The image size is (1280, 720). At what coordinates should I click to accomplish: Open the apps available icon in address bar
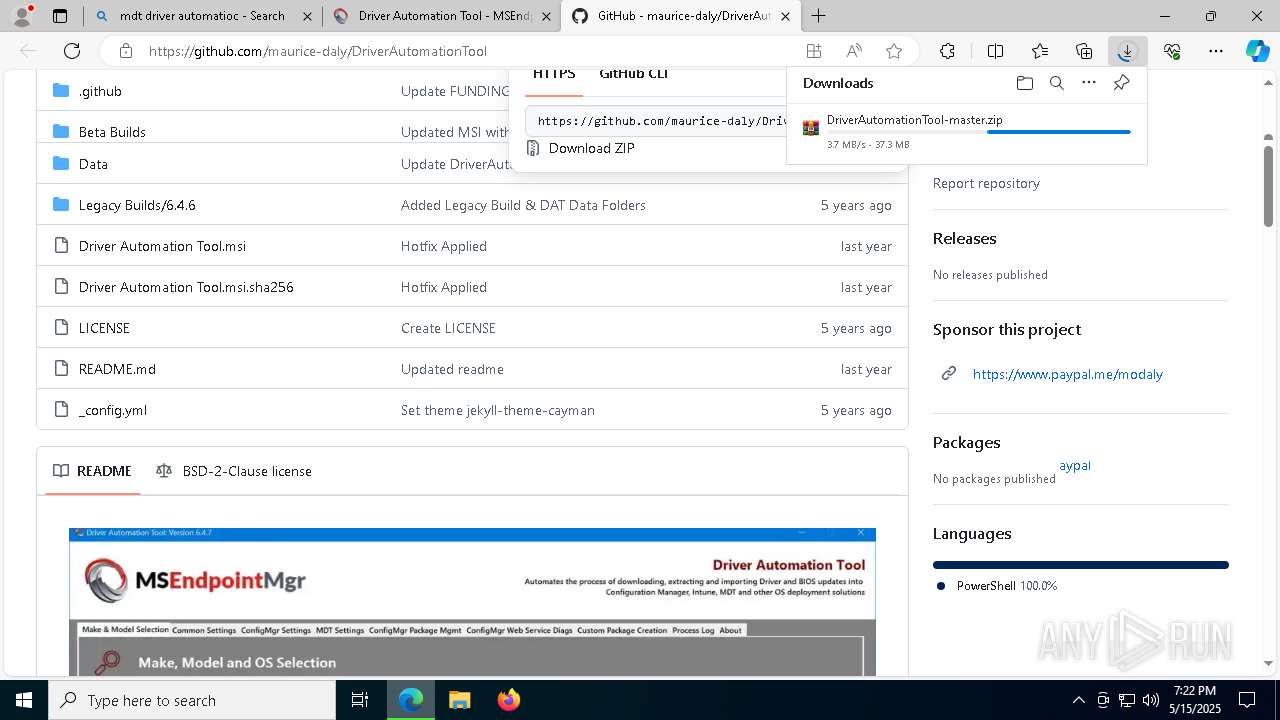pyautogui.click(x=814, y=51)
